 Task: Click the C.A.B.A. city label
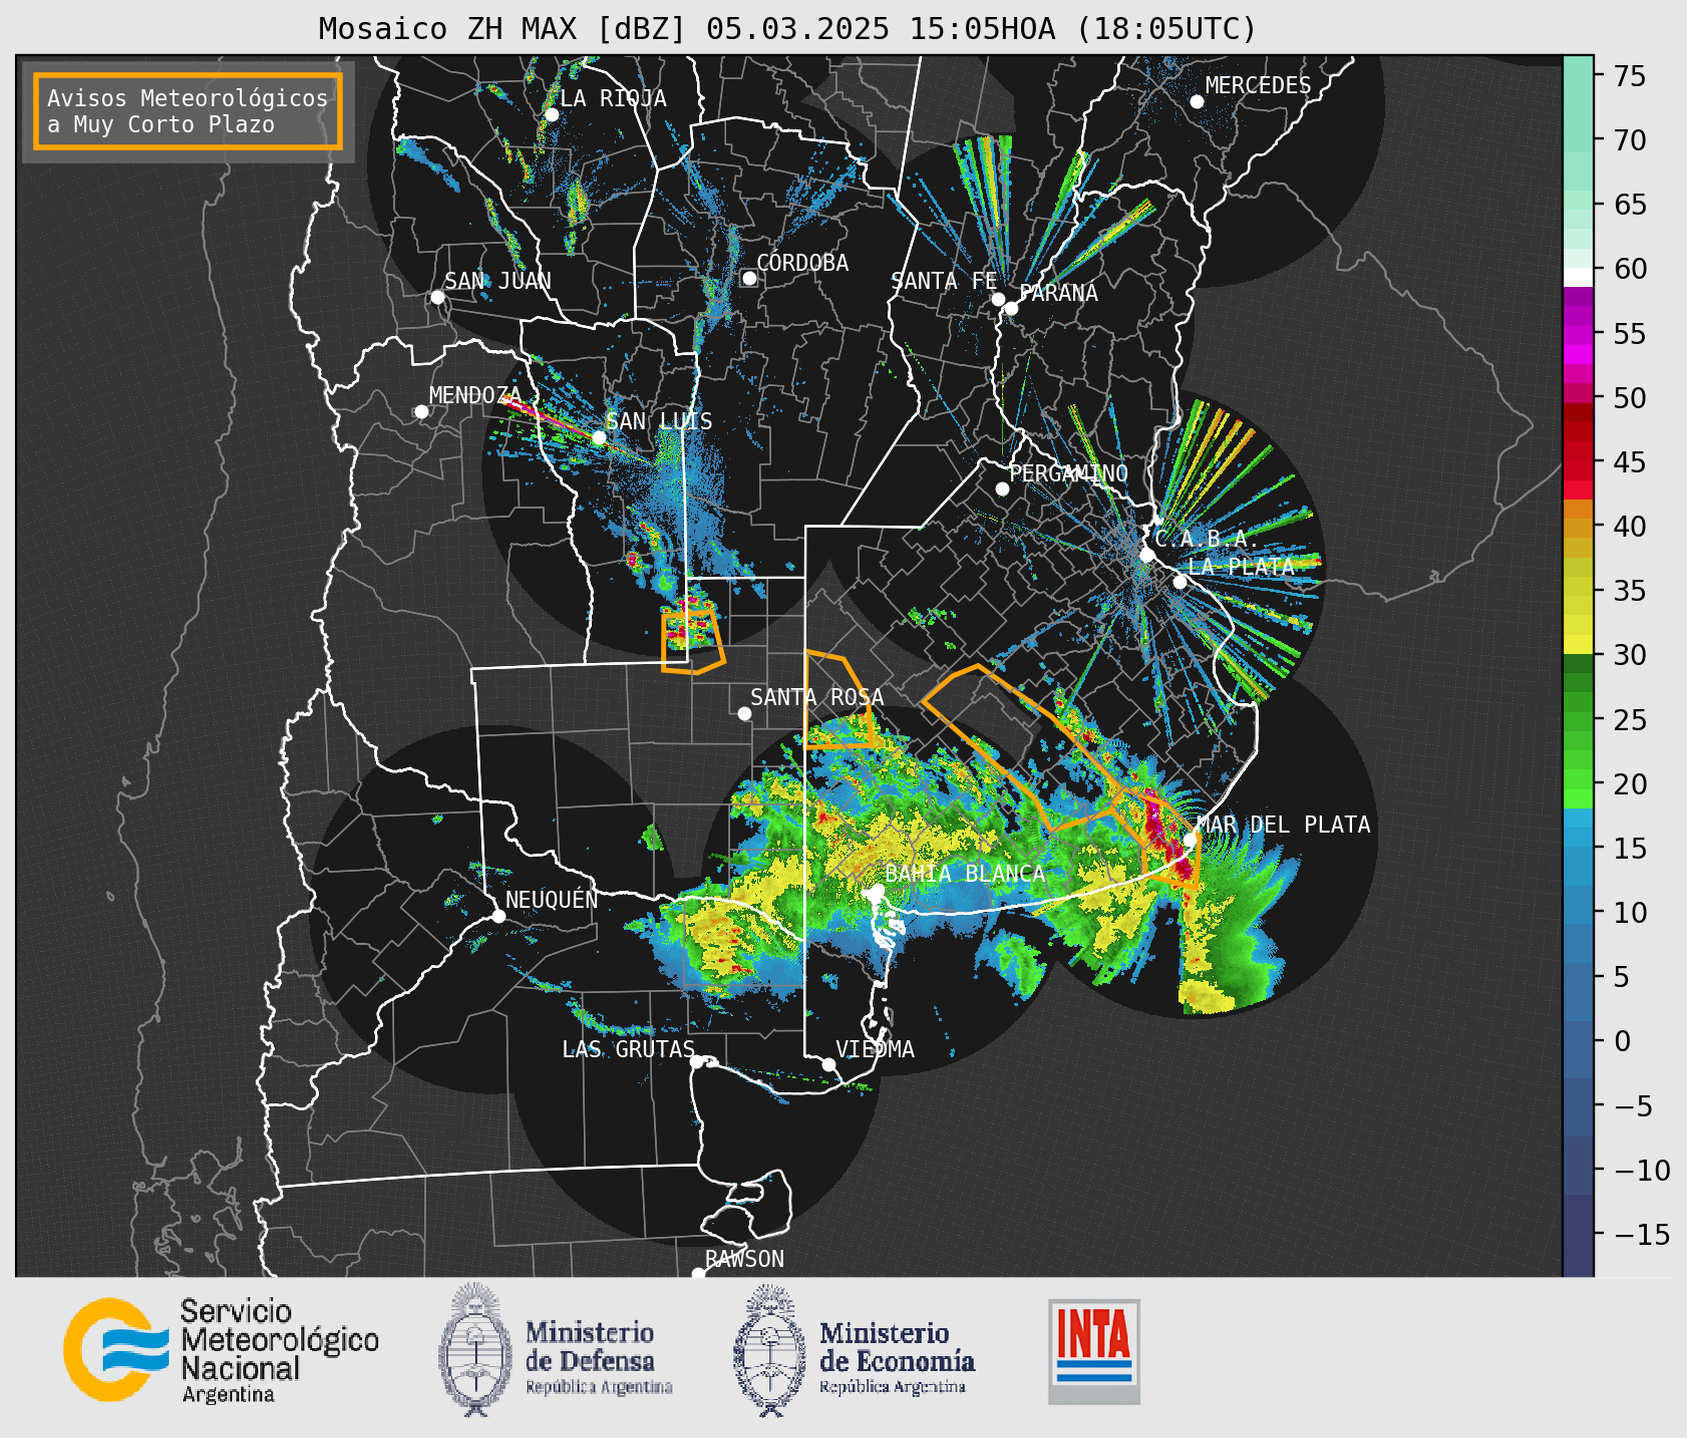(x=1207, y=539)
